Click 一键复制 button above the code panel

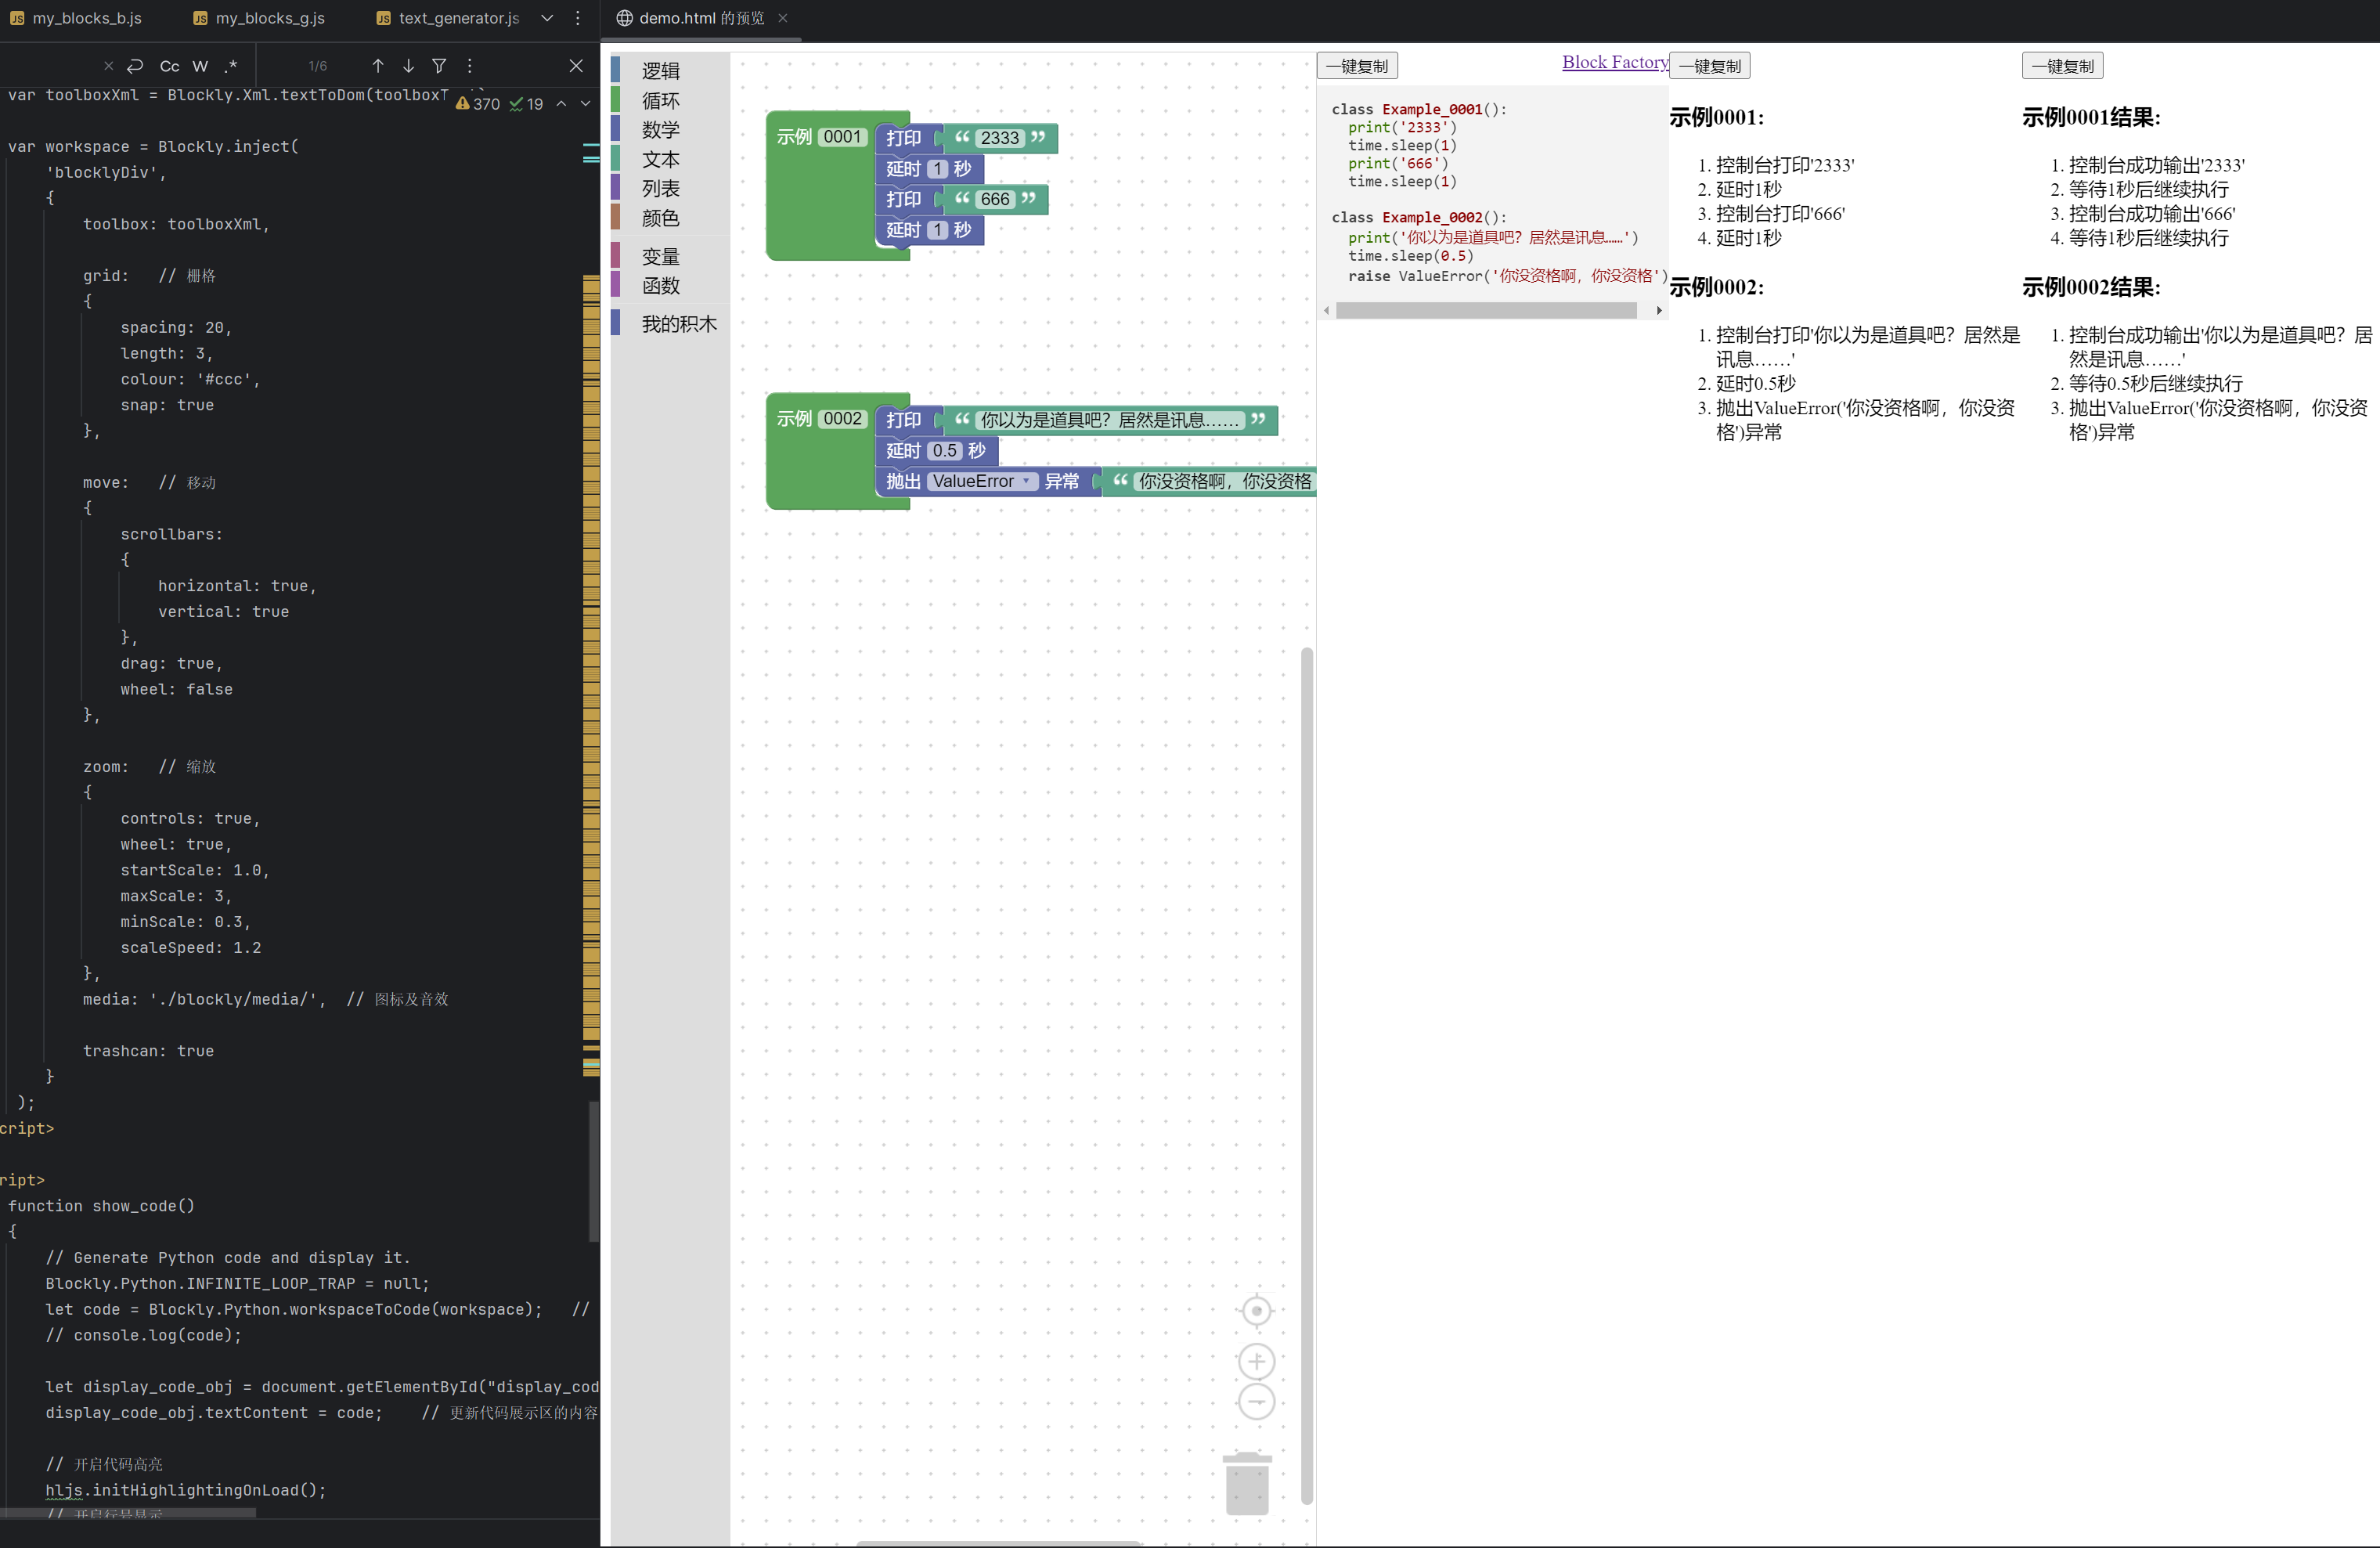(x=1357, y=66)
